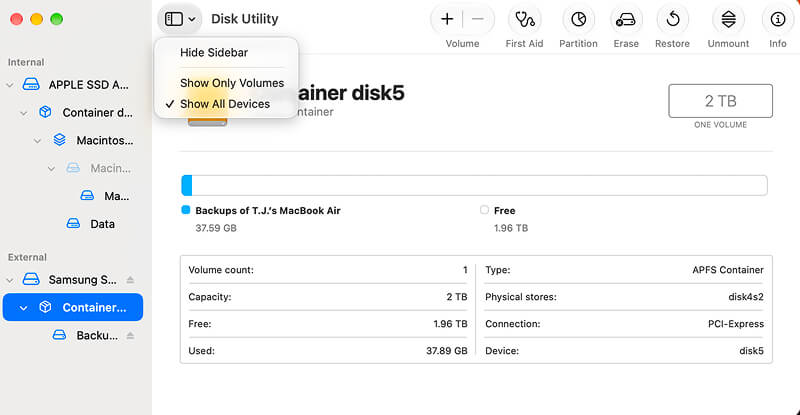
Task: Collapse the APPLE SSD tree chevron
Action: (10, 85)
